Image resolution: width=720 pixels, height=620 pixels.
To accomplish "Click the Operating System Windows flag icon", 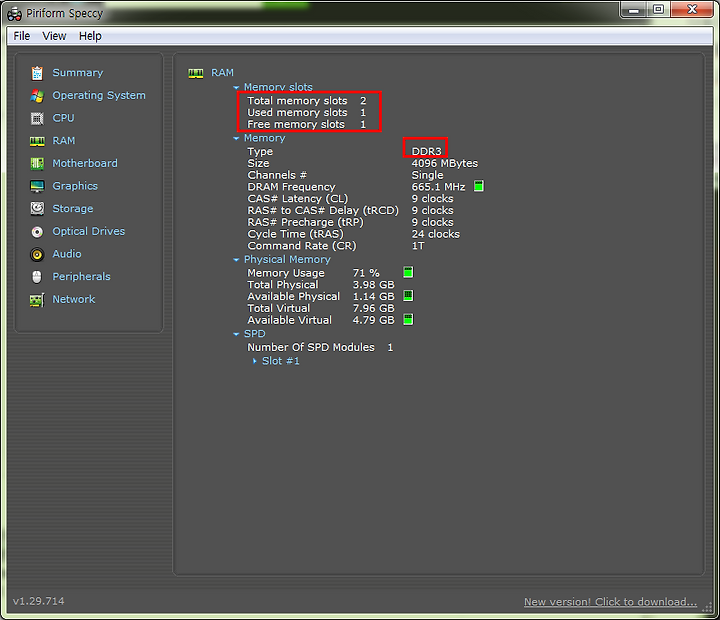I will pyautogui.click(x=37, y=96).
